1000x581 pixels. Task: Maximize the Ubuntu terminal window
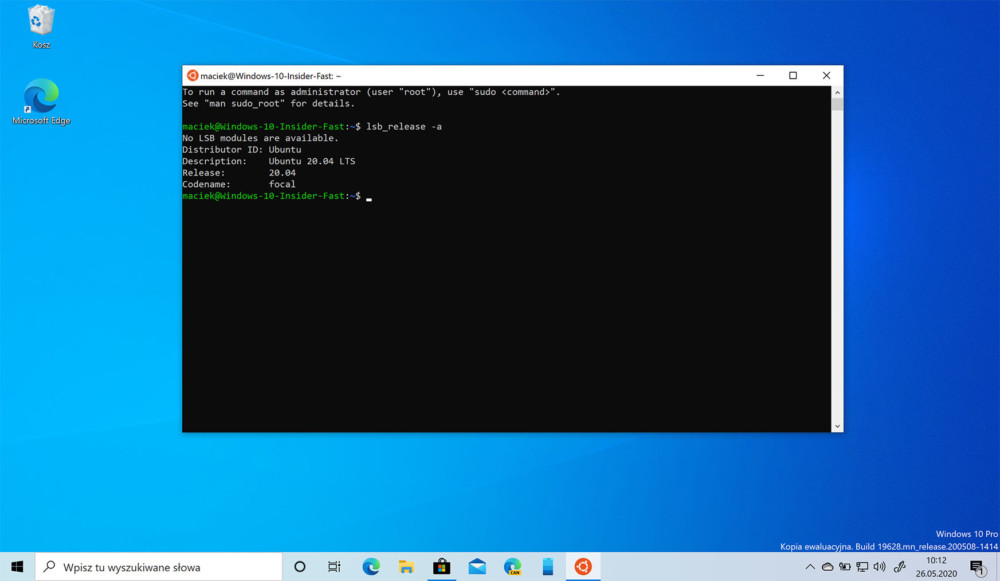[x=793, y=75]
